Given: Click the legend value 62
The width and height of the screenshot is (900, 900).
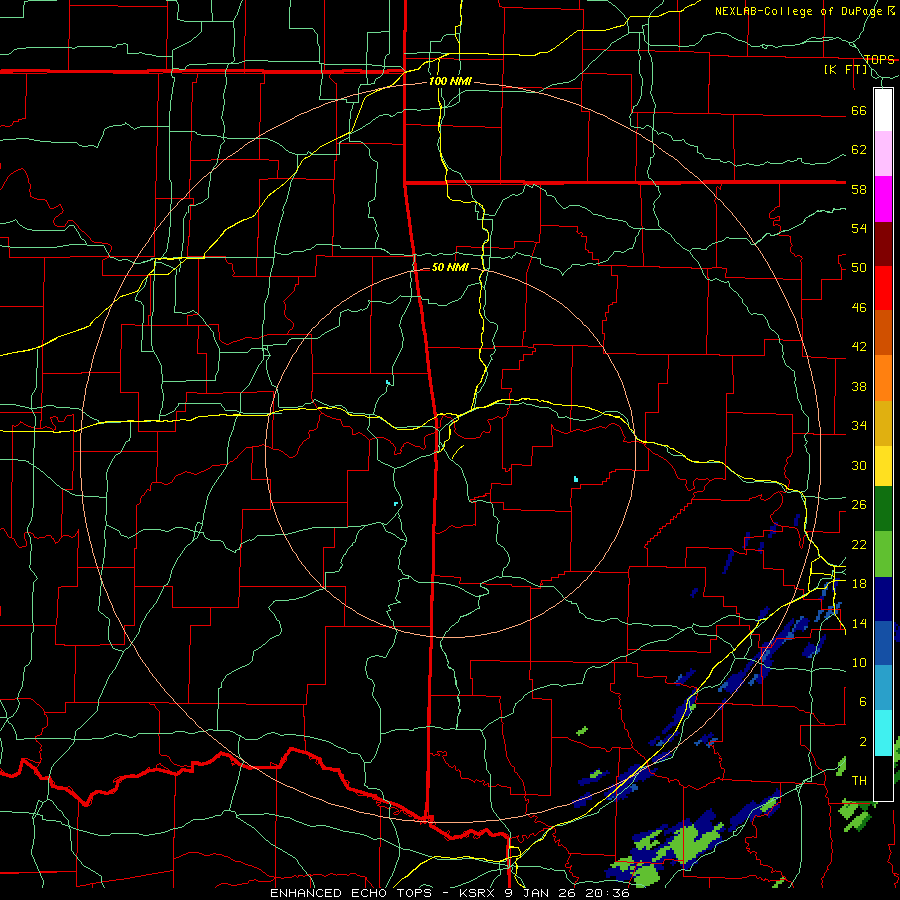Looking at the screenshot, I should 859,150.
